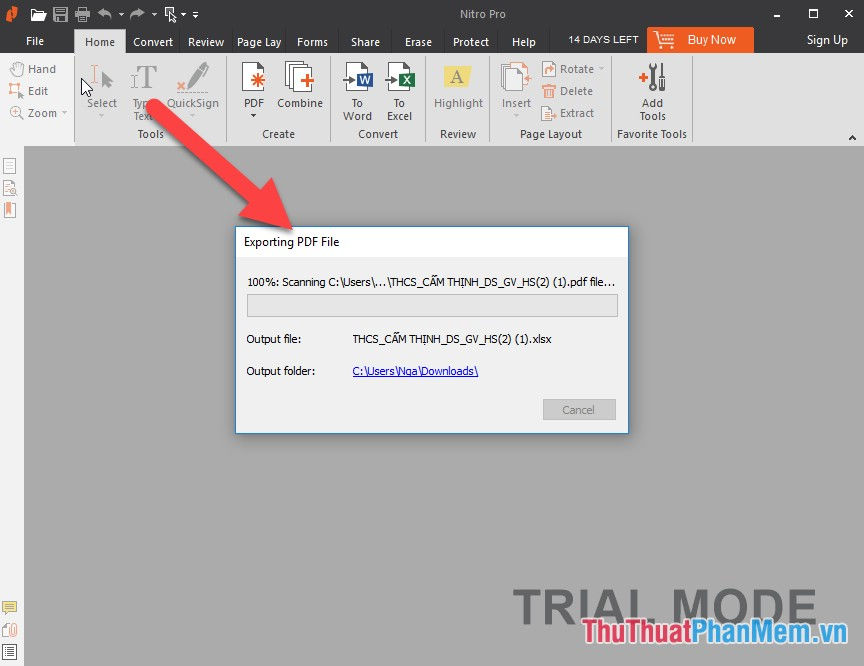Switch to the Protect tab
864x666 pixels.
471,42
